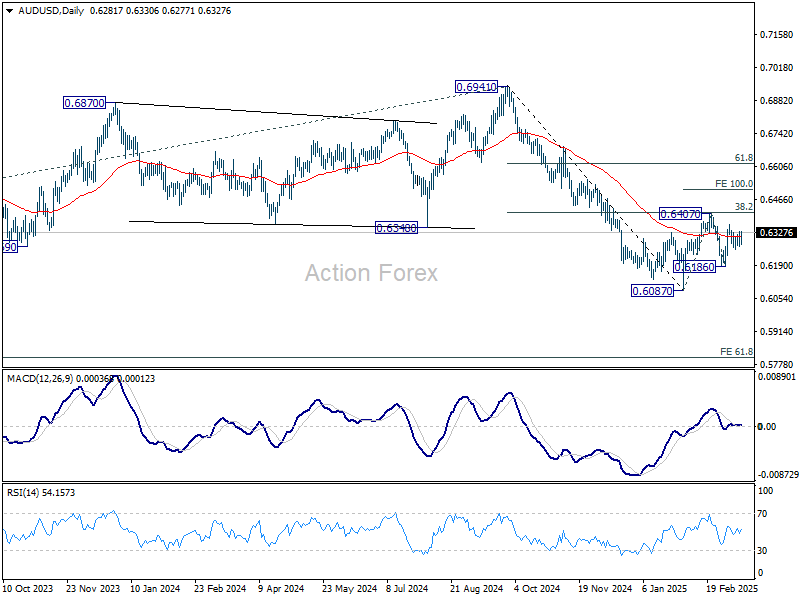Click the 0.64070 resistance price label
This screenshot has width=800, height=600.
tap(680, 214)
